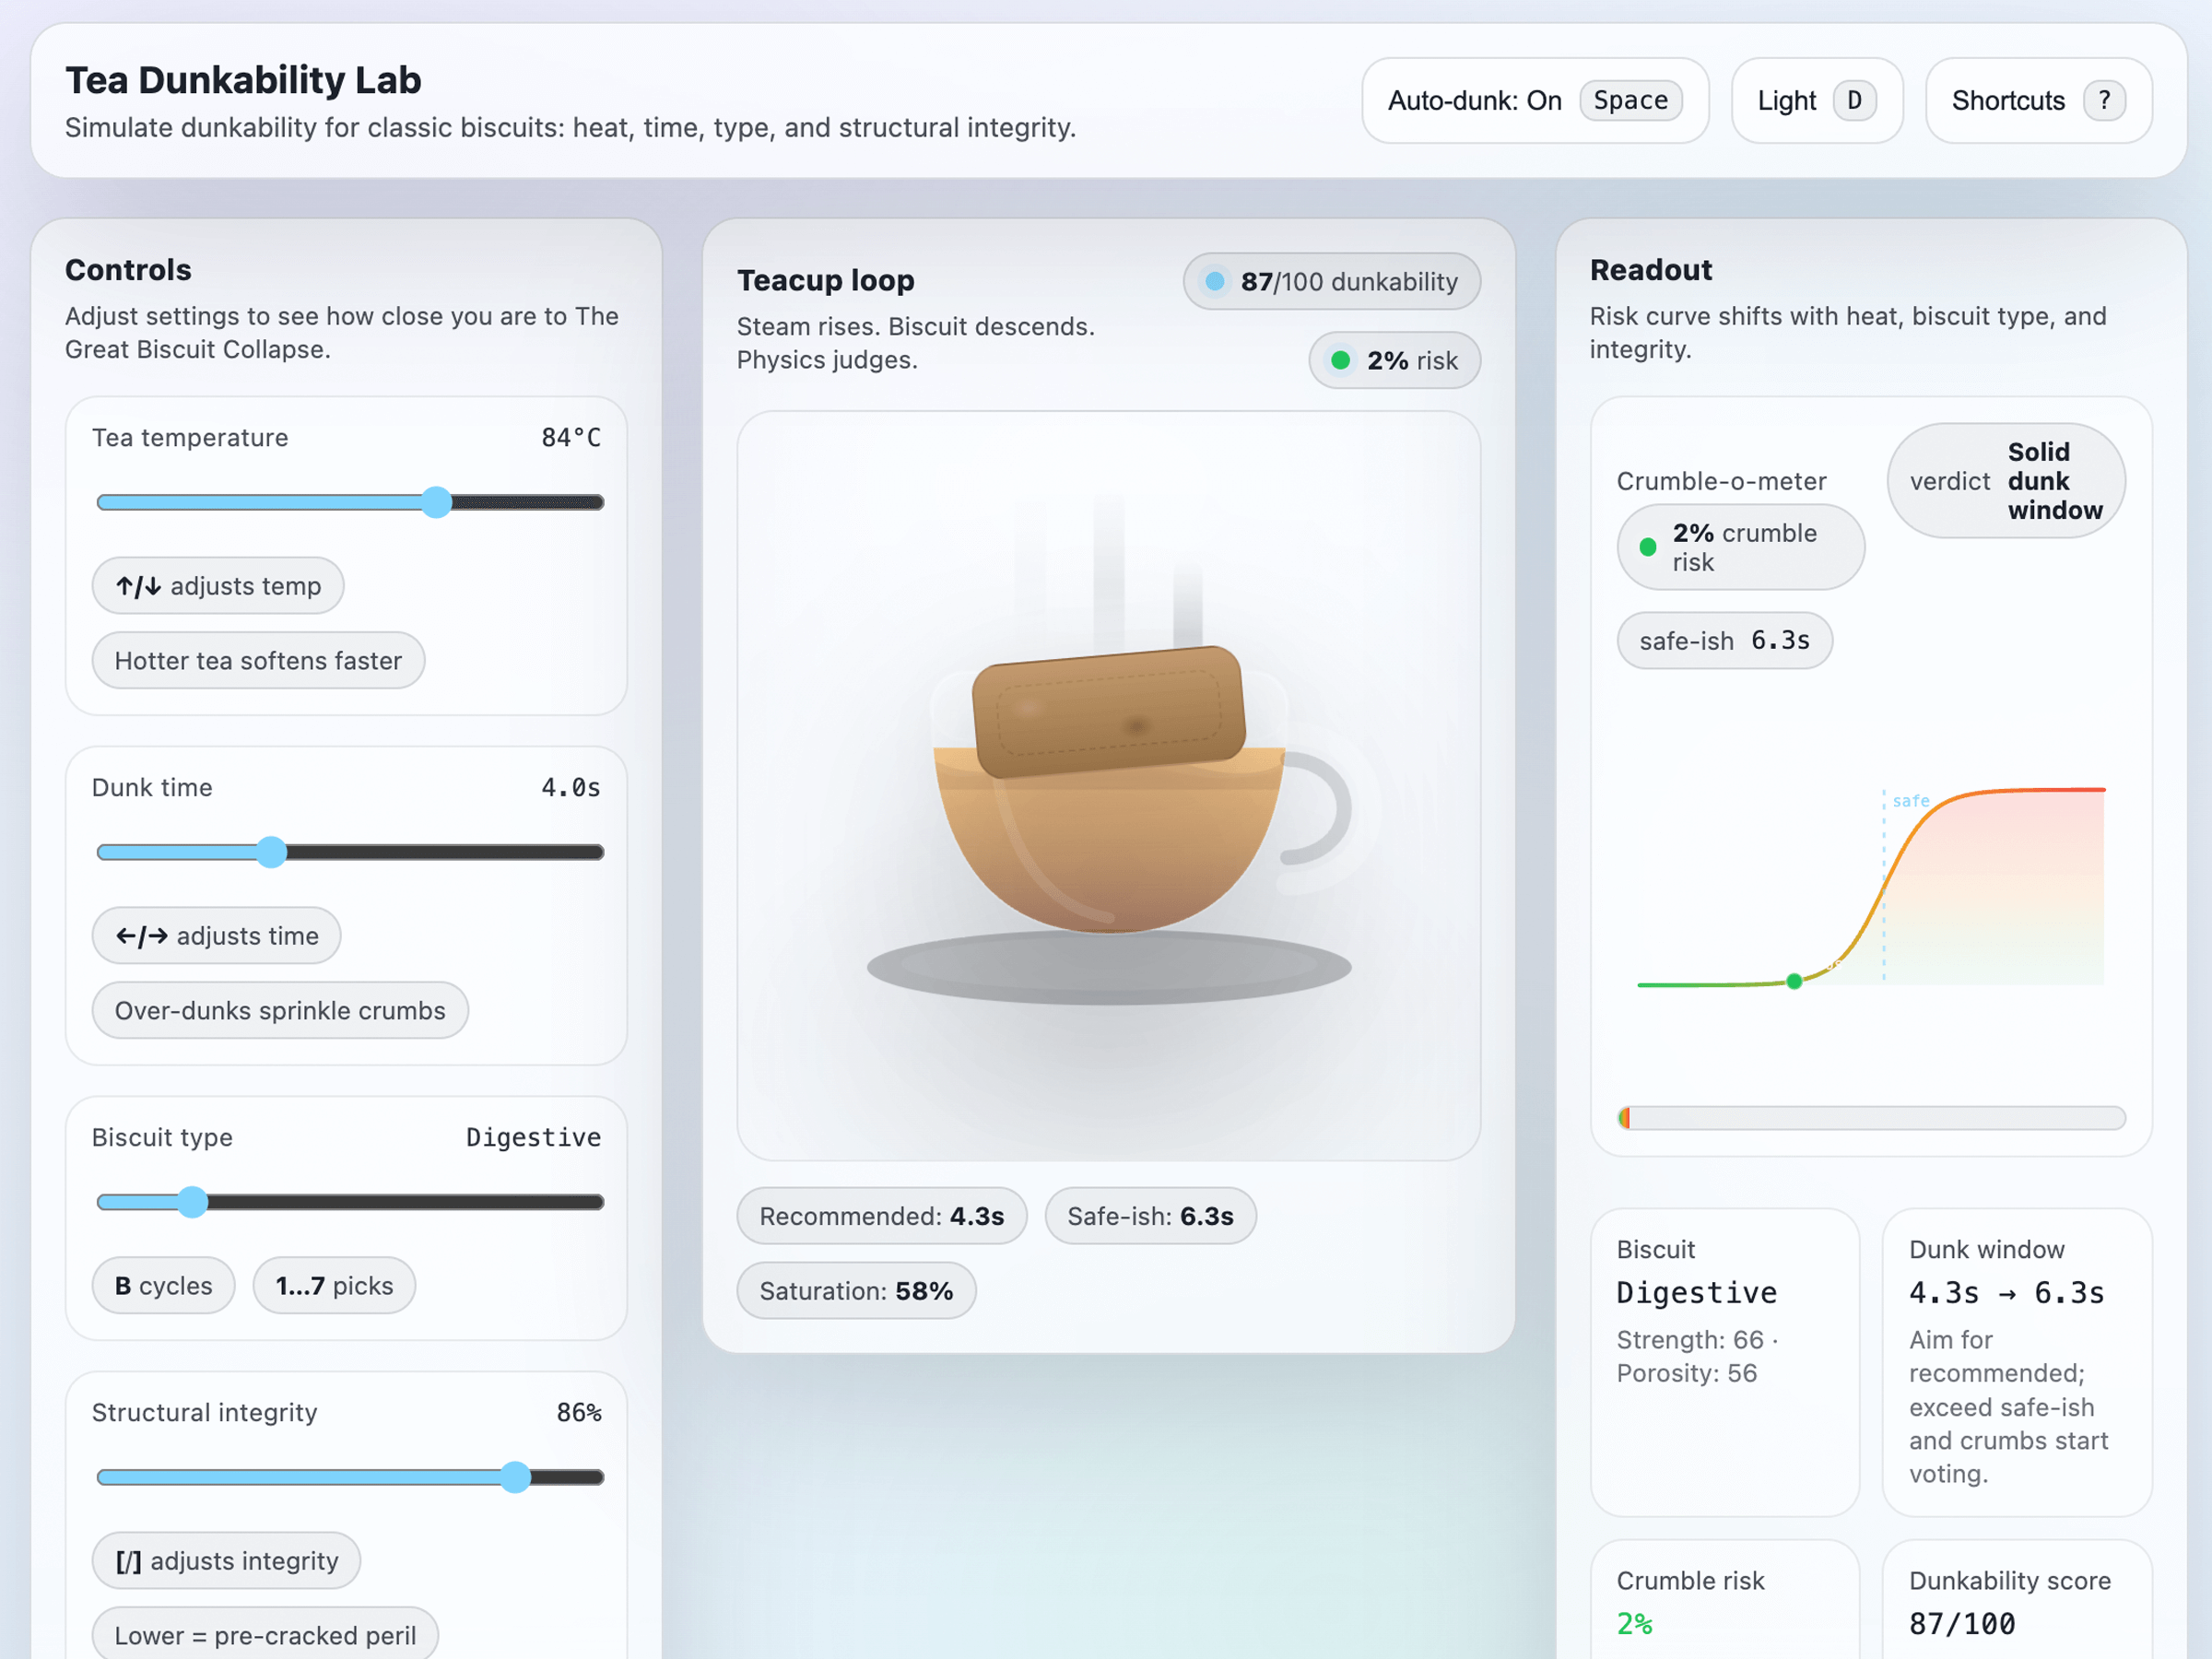Click the crumble risk progress bar

pos(1871,1118)
